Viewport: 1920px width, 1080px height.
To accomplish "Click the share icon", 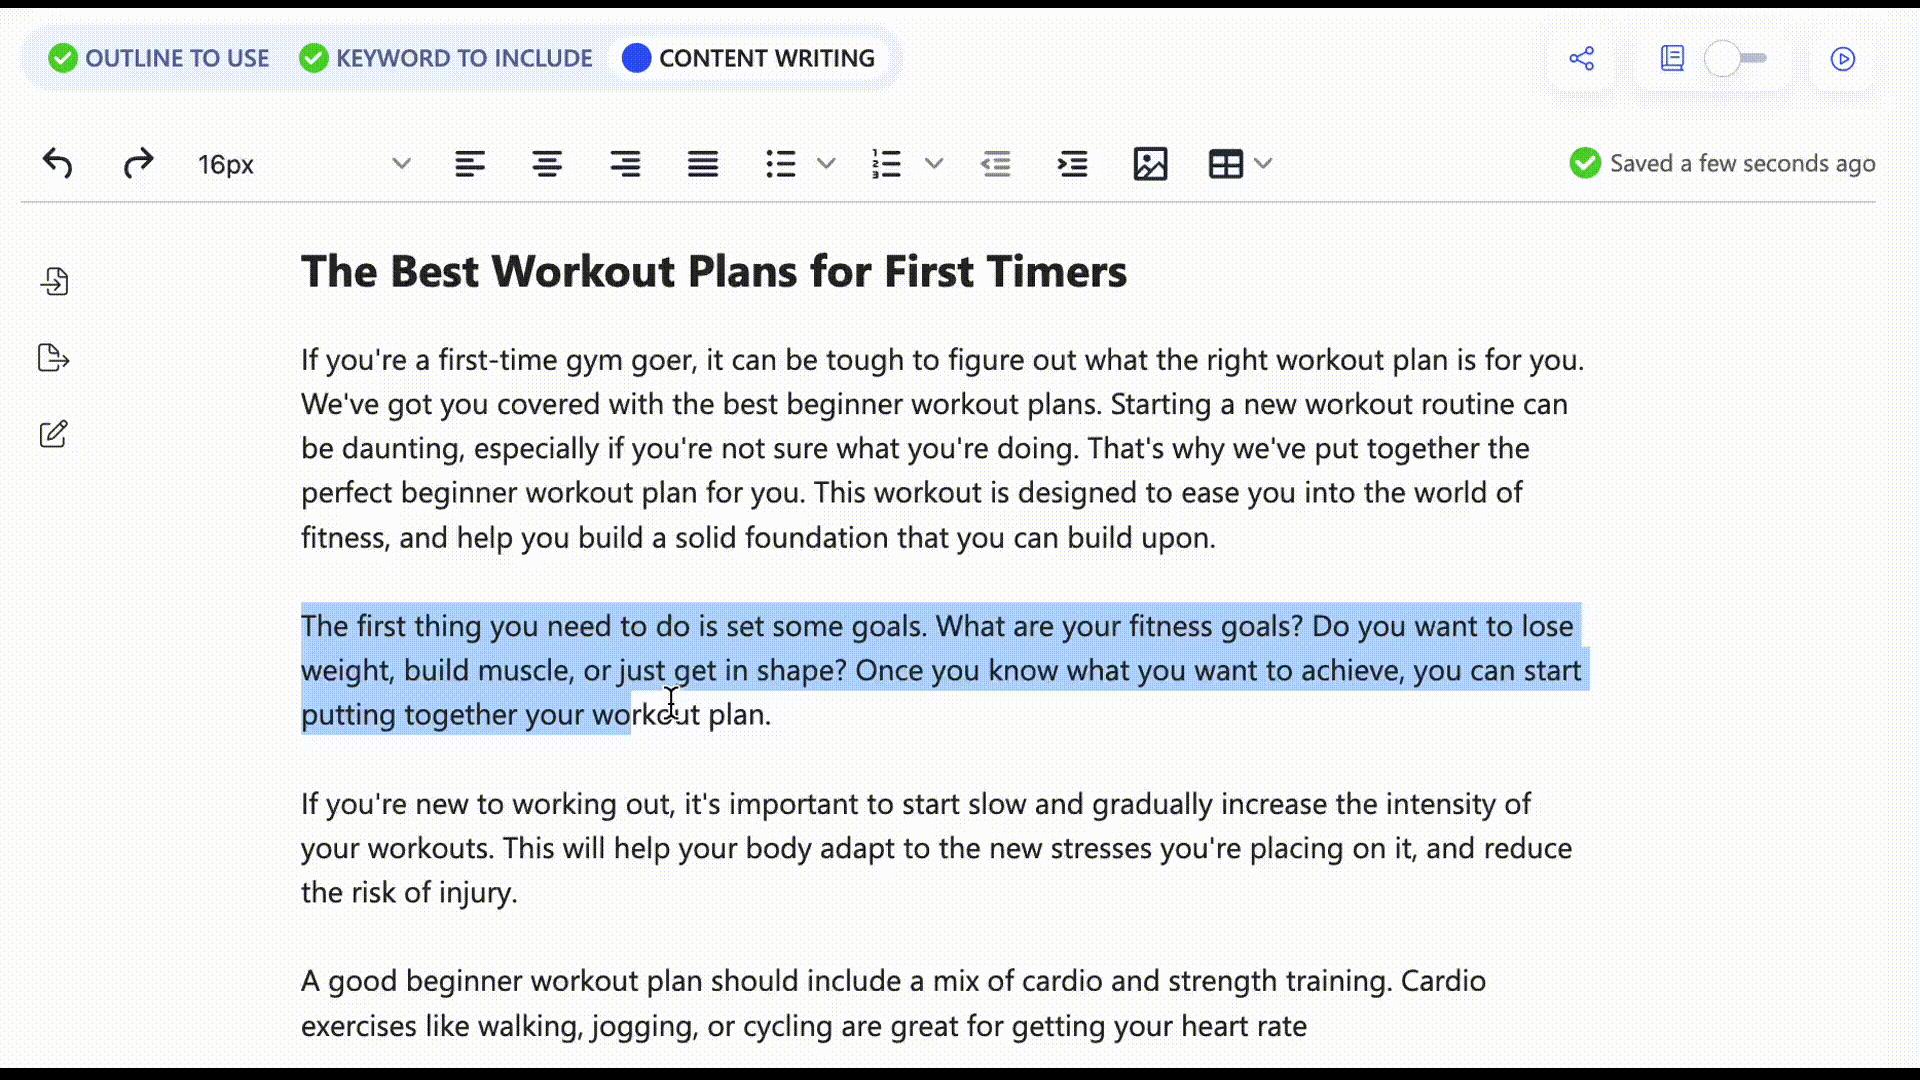I will pyautogui.click(x=1582, y=58).
